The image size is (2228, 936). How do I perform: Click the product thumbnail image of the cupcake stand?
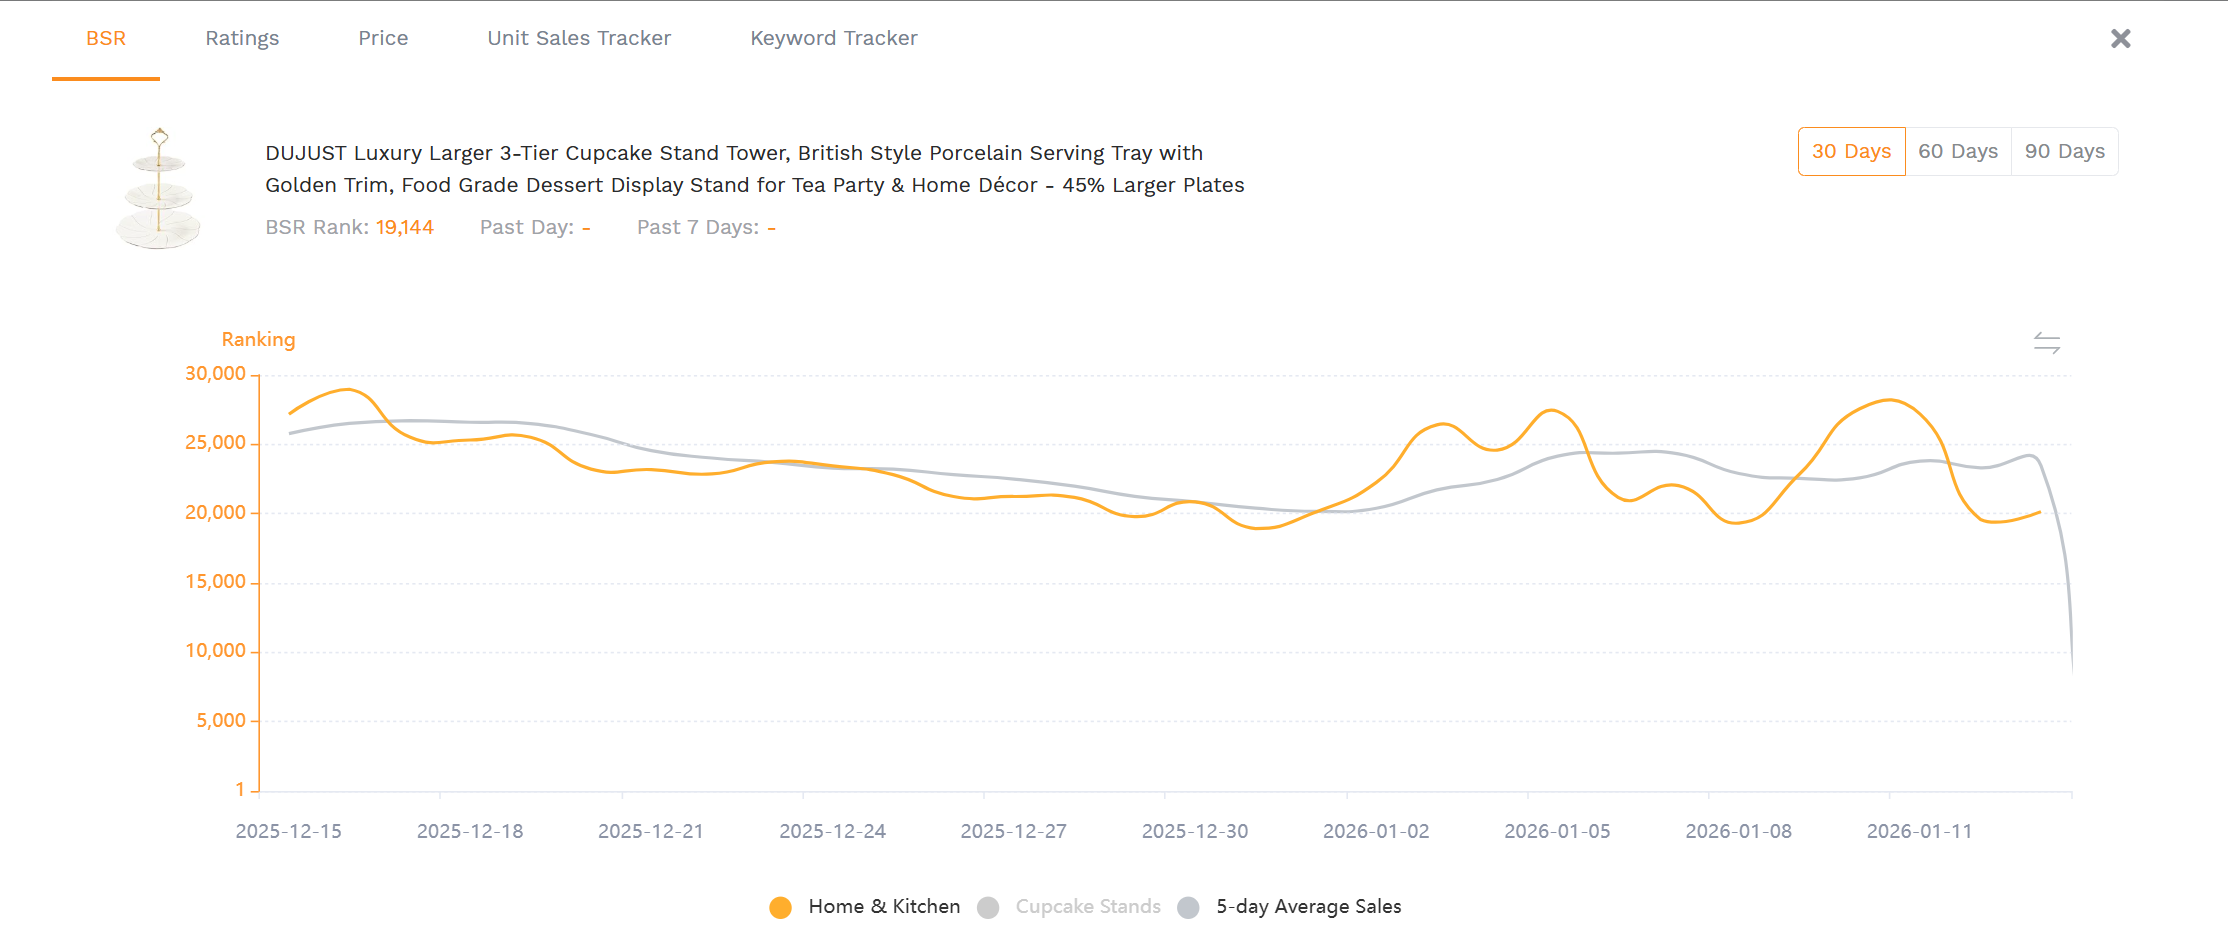pyautogui.click(x=158, y=186)
